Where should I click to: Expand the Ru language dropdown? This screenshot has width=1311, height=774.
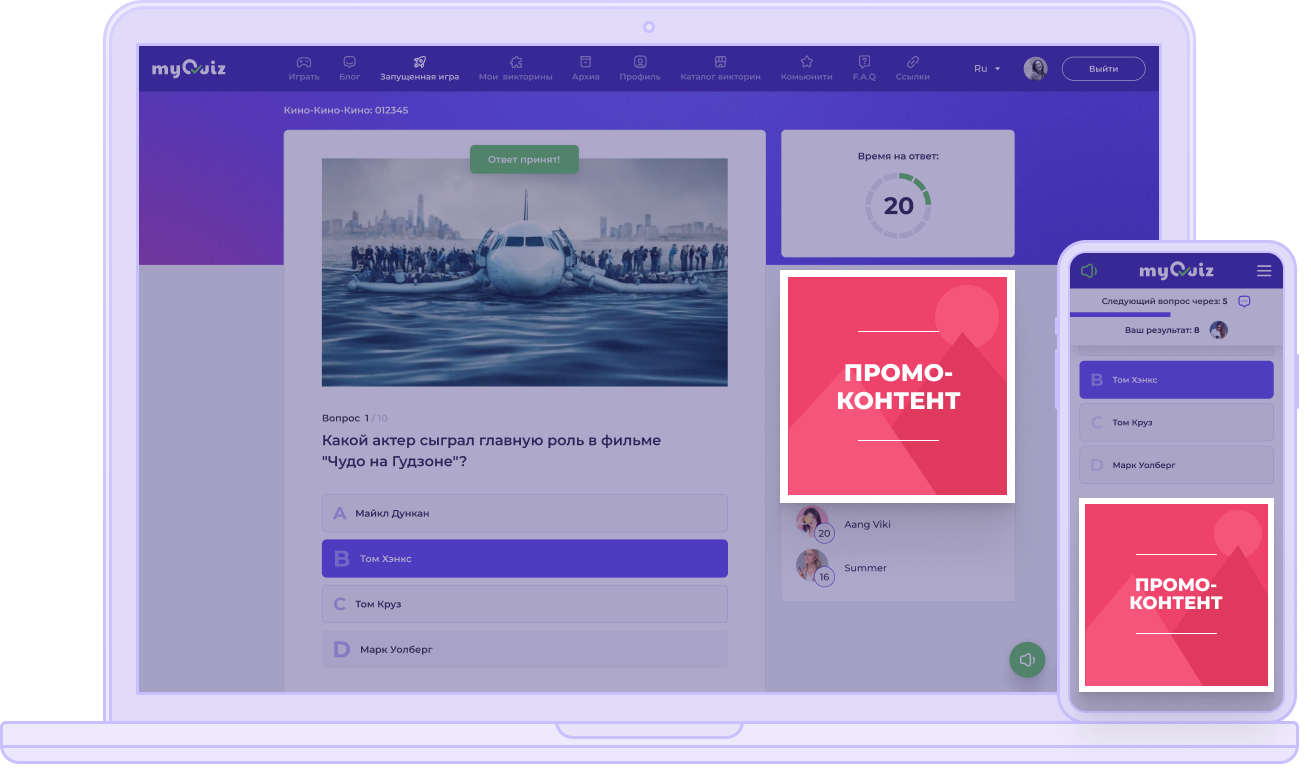point(986,69)
